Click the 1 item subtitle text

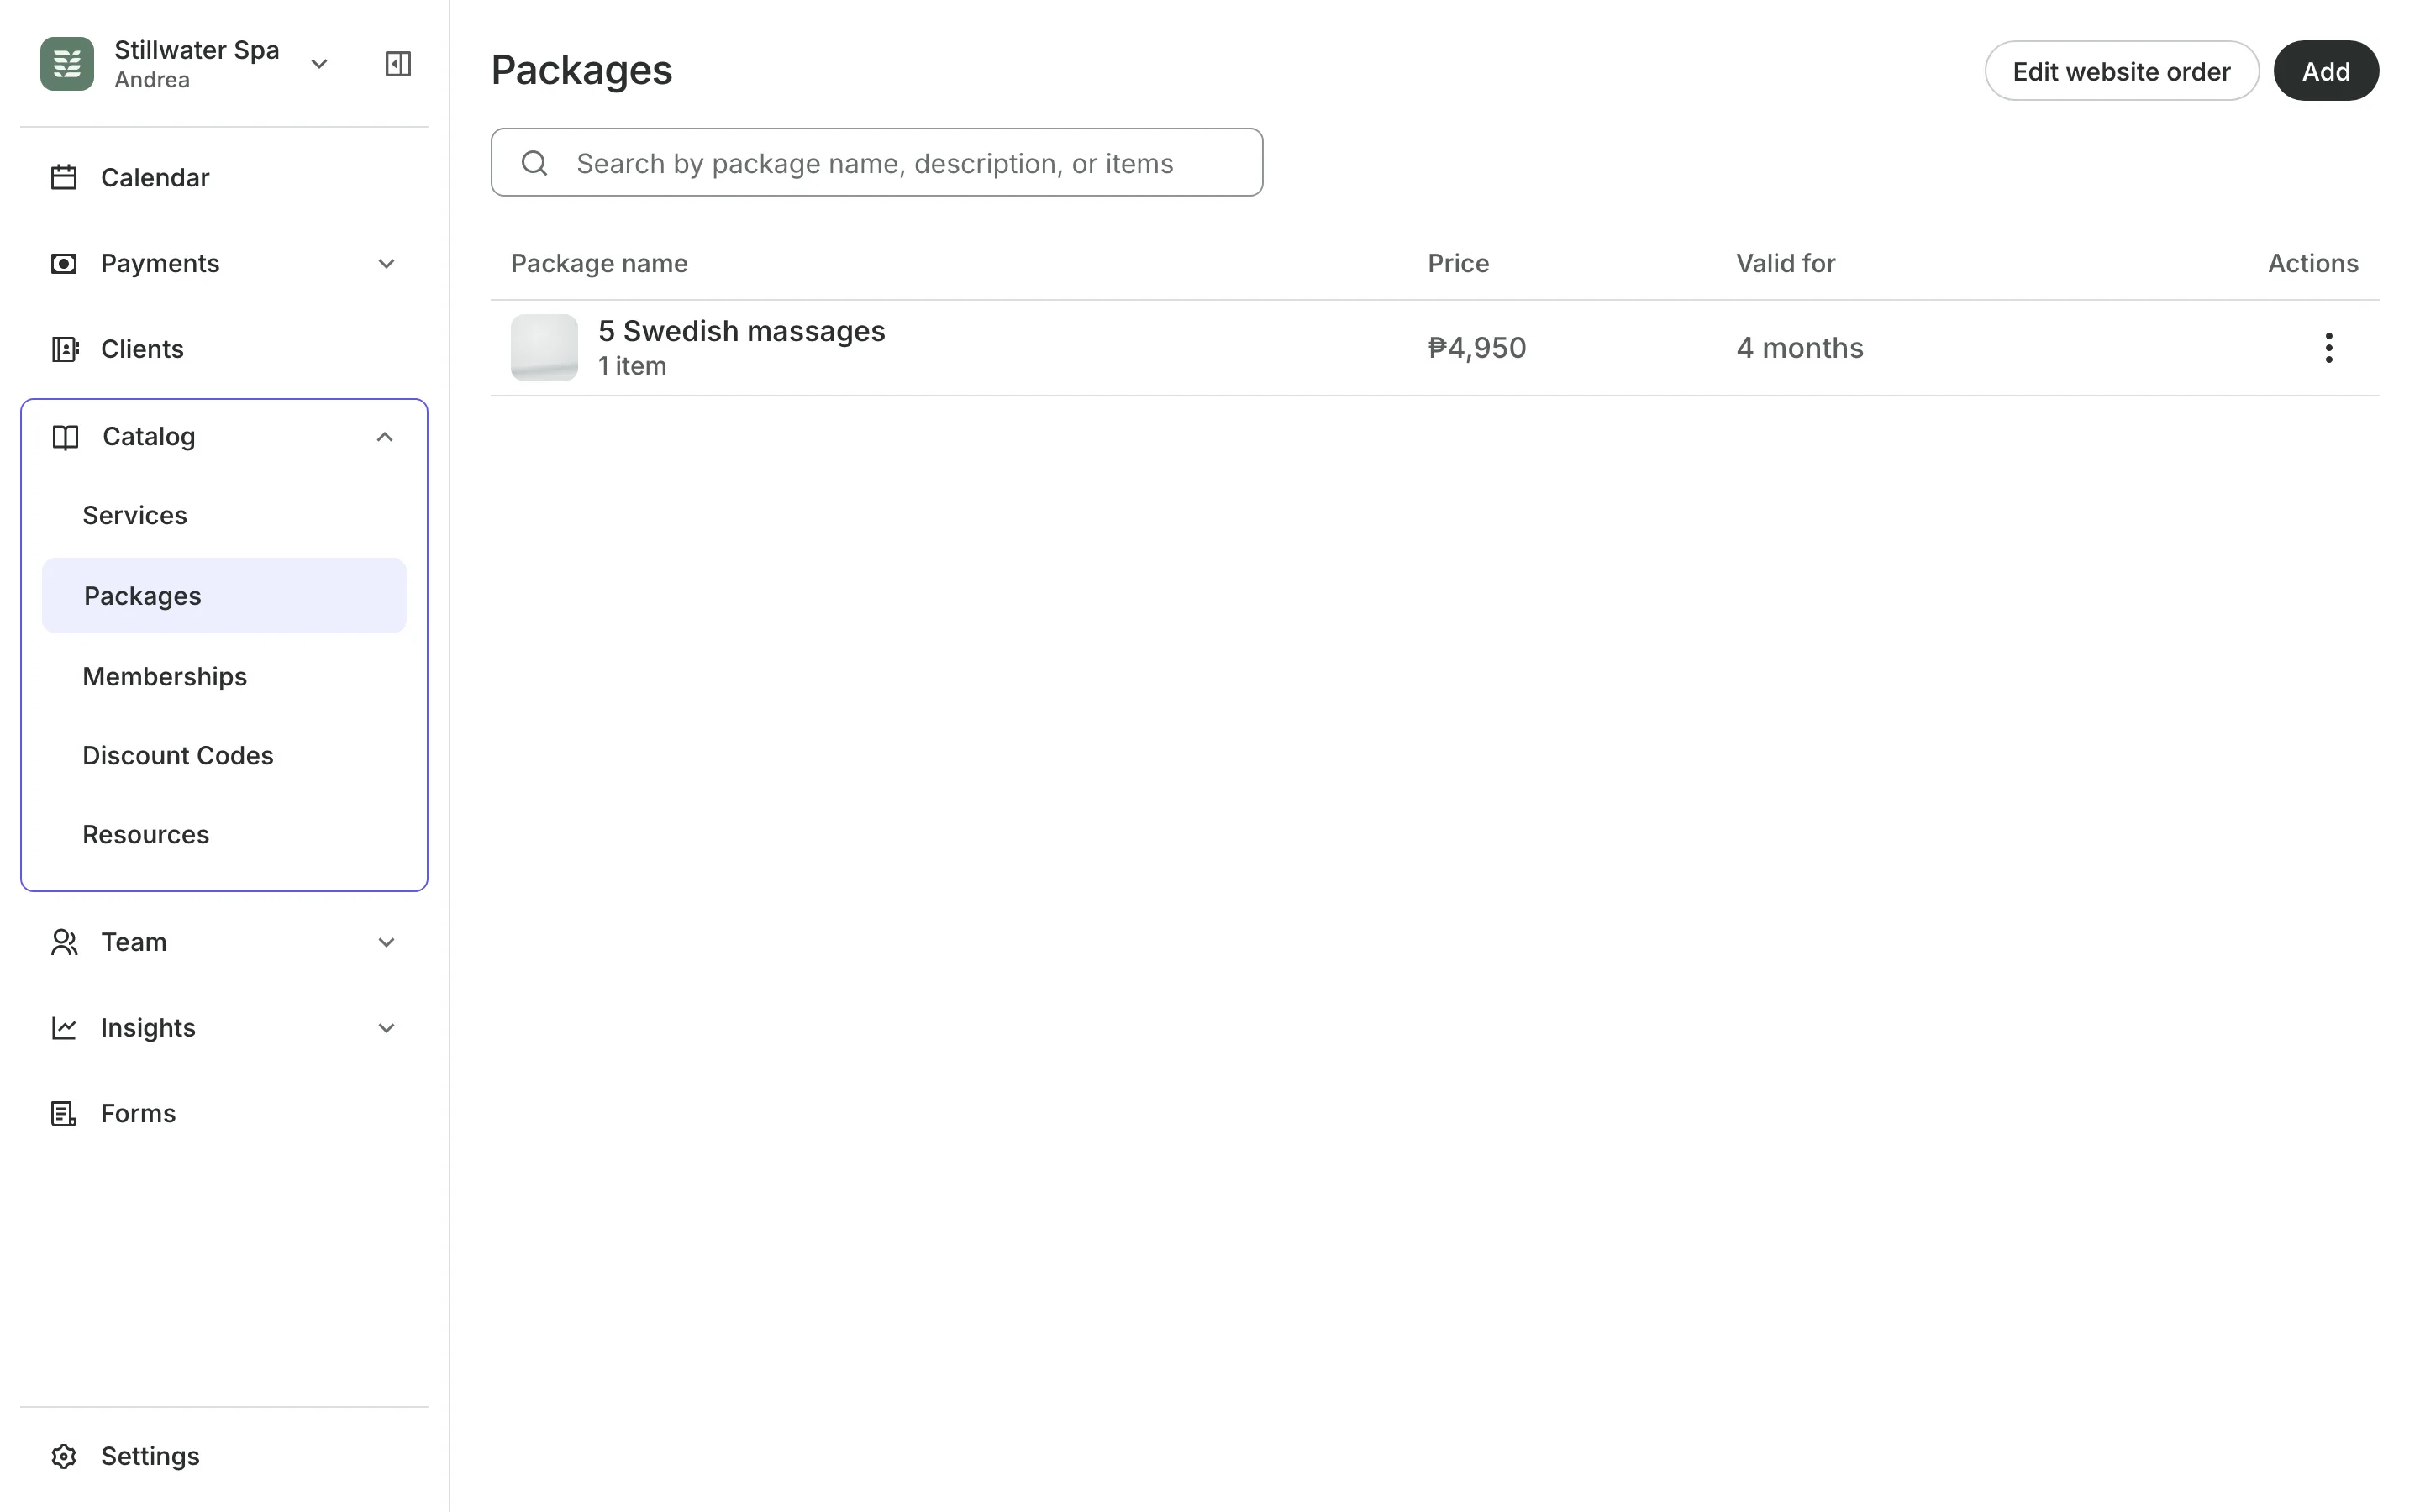tap(632, 366)
